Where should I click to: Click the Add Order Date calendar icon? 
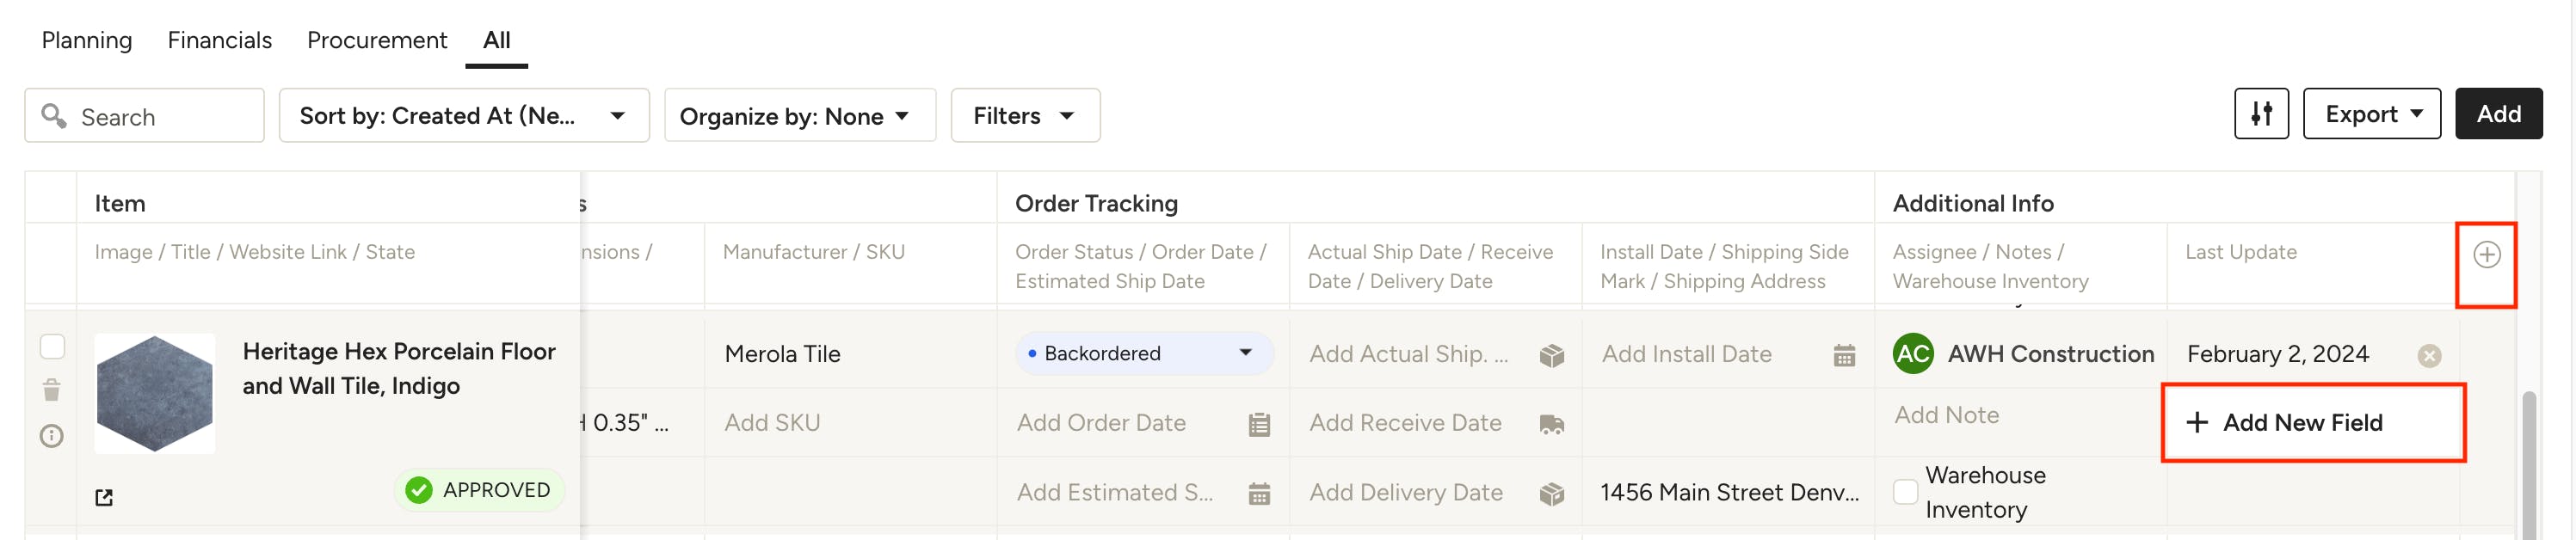click(x=1259, y=424)
